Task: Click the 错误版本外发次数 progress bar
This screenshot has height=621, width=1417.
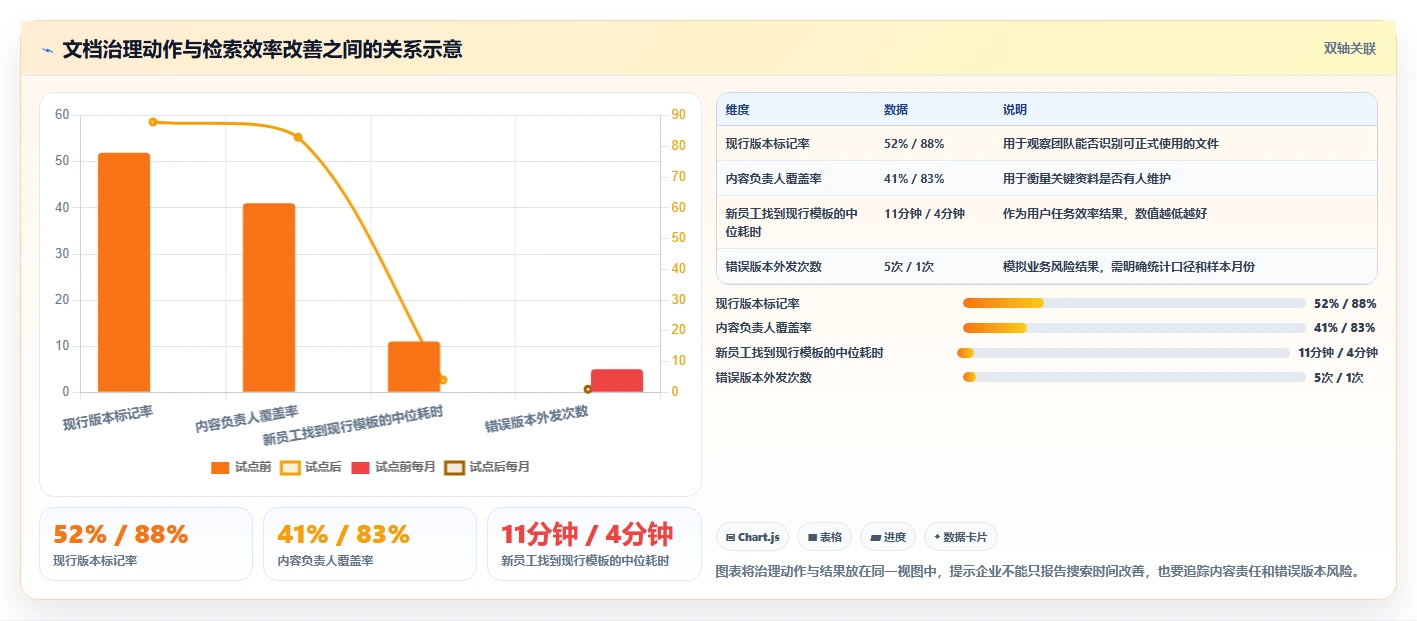Action: click(x=1134, y=377)
